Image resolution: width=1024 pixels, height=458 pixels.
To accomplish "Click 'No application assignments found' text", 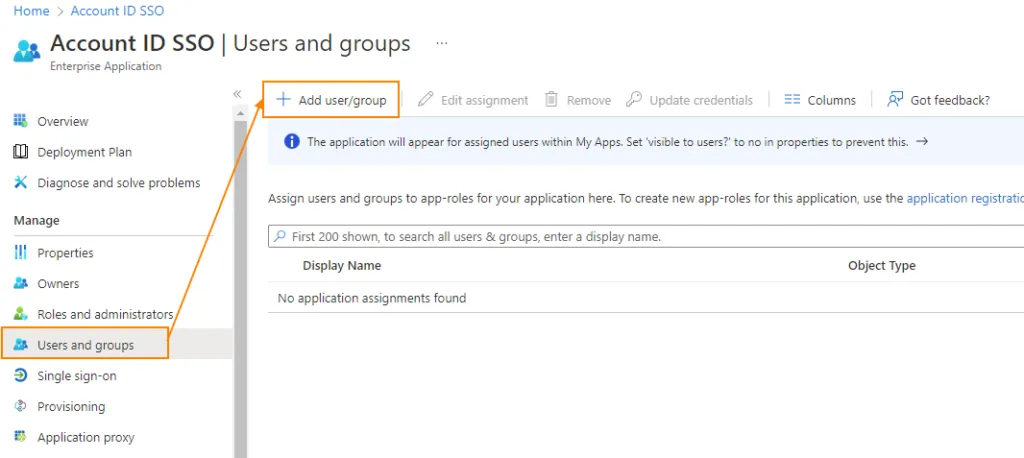I will pos(372,298).
